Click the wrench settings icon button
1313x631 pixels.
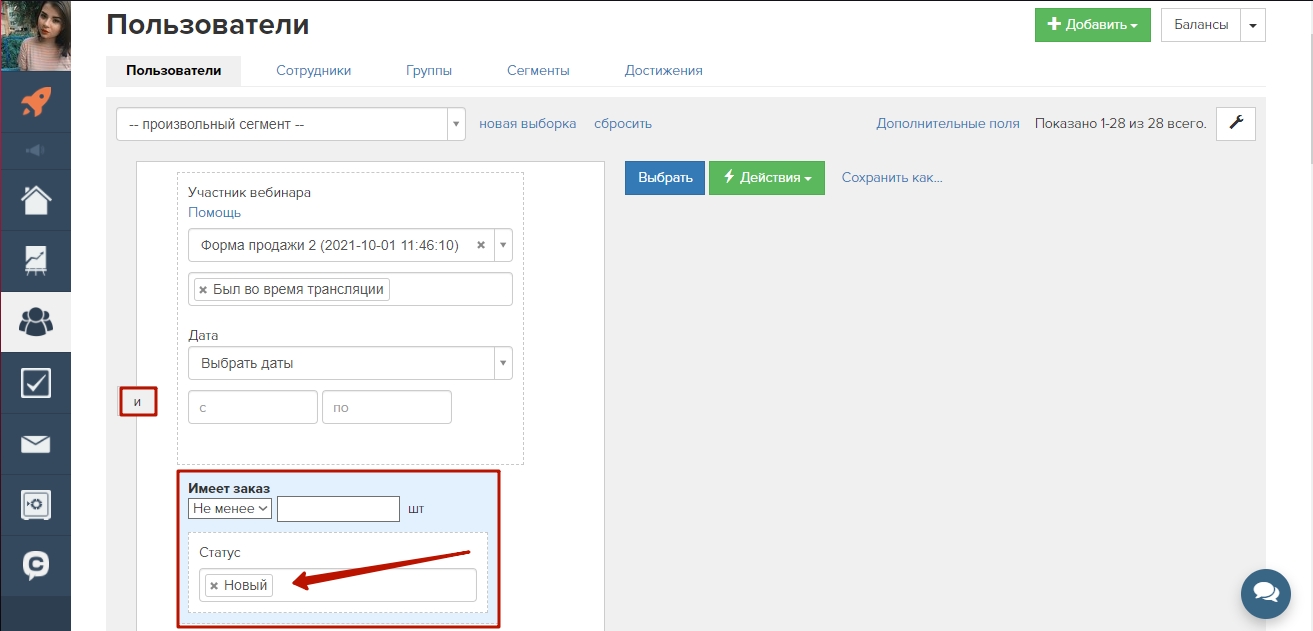point(1235,123)
